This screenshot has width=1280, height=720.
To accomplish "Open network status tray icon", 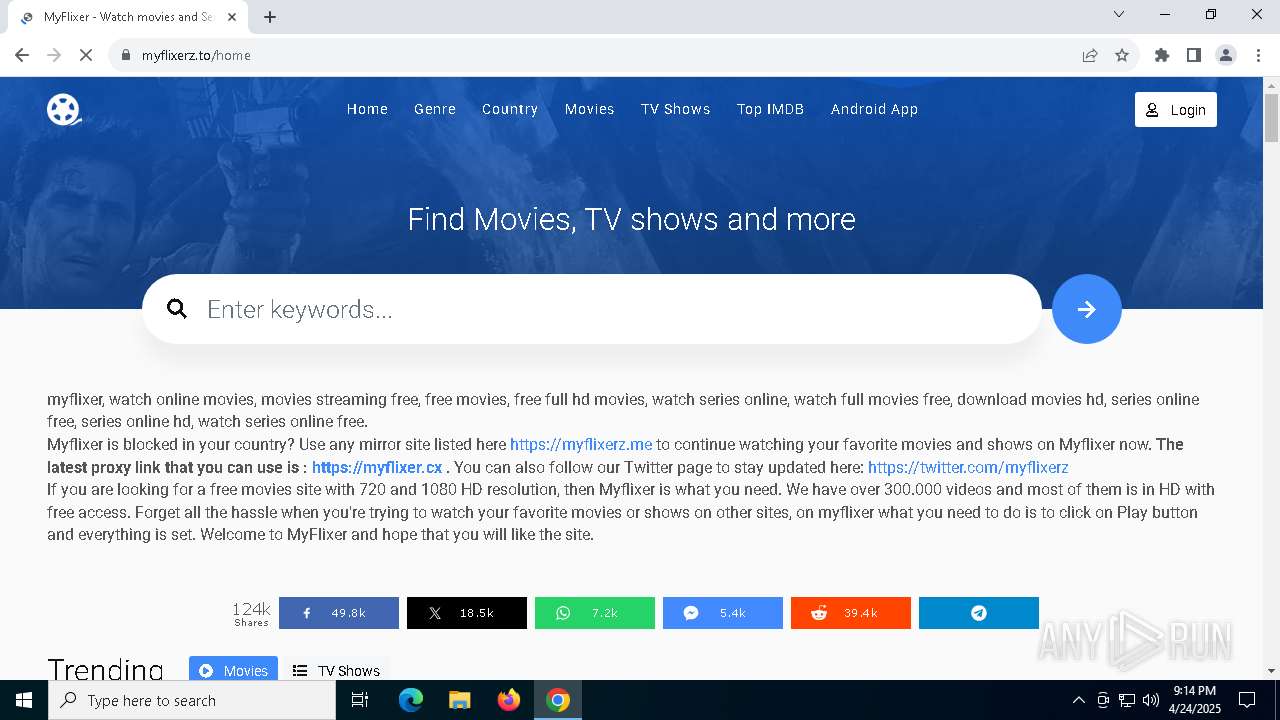I will point(1127,700).
